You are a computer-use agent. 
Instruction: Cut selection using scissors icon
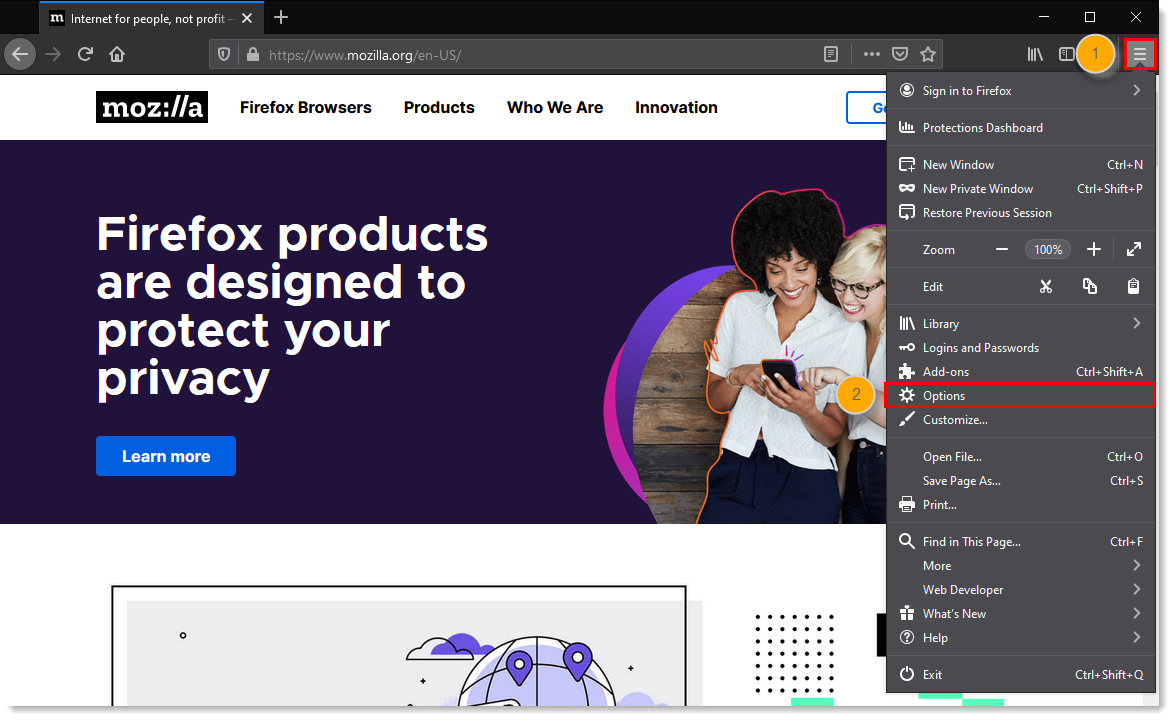point(1046,286)
